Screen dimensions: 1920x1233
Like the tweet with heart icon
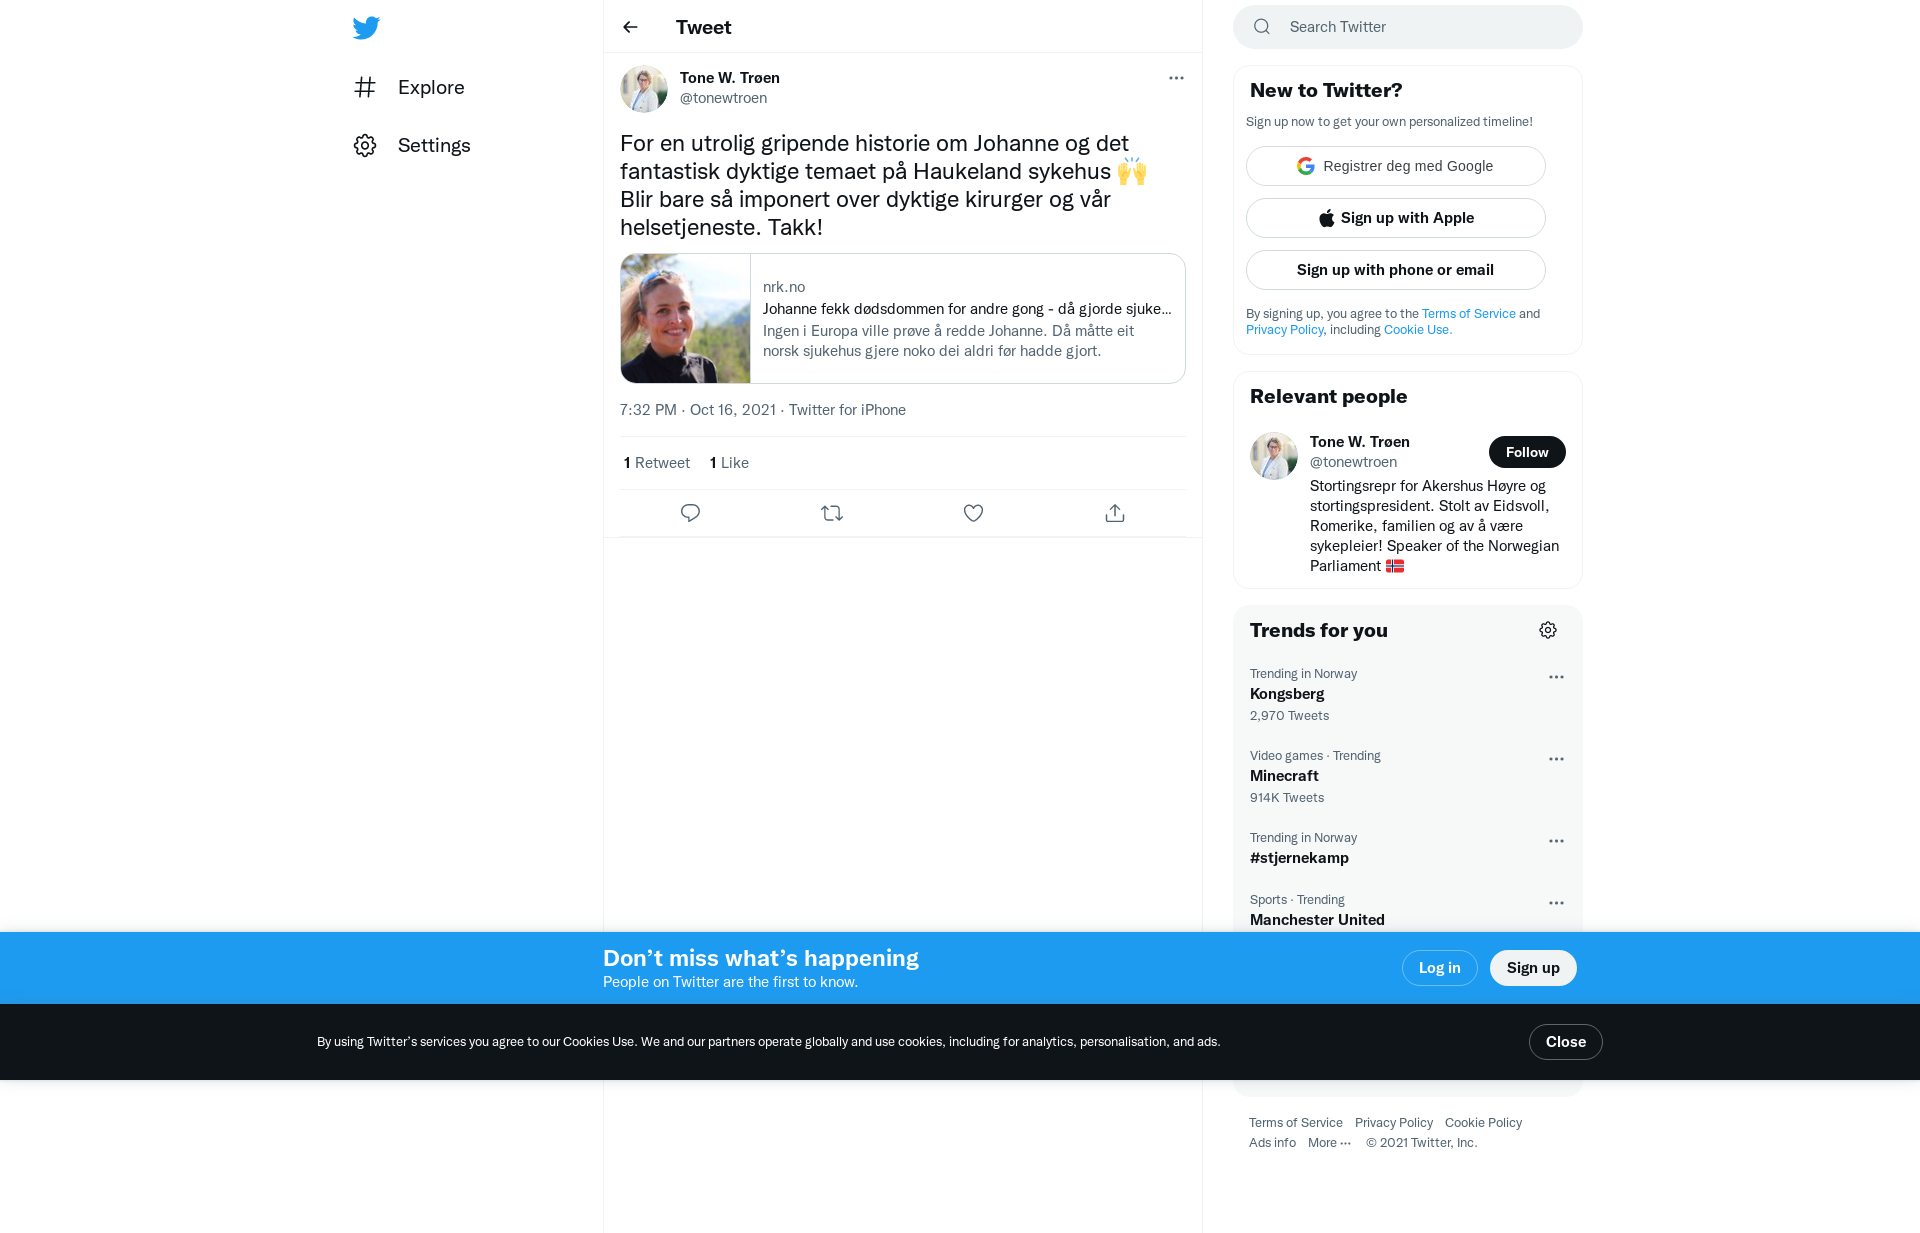[973, 513]
